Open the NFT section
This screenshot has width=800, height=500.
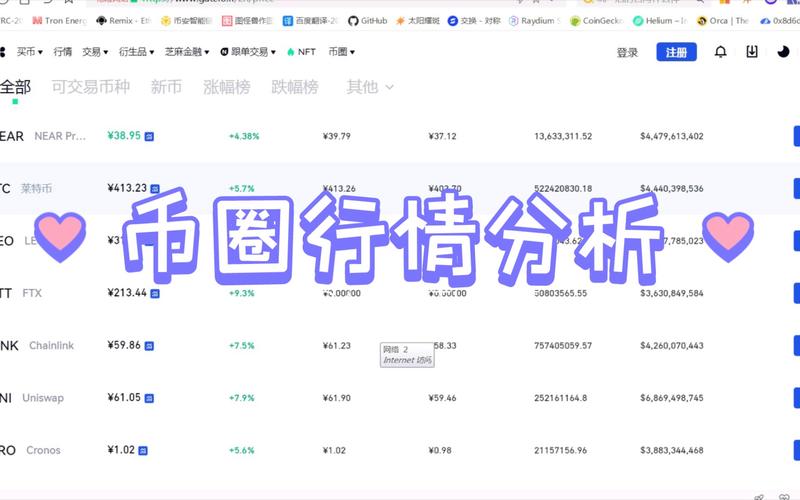302,52
